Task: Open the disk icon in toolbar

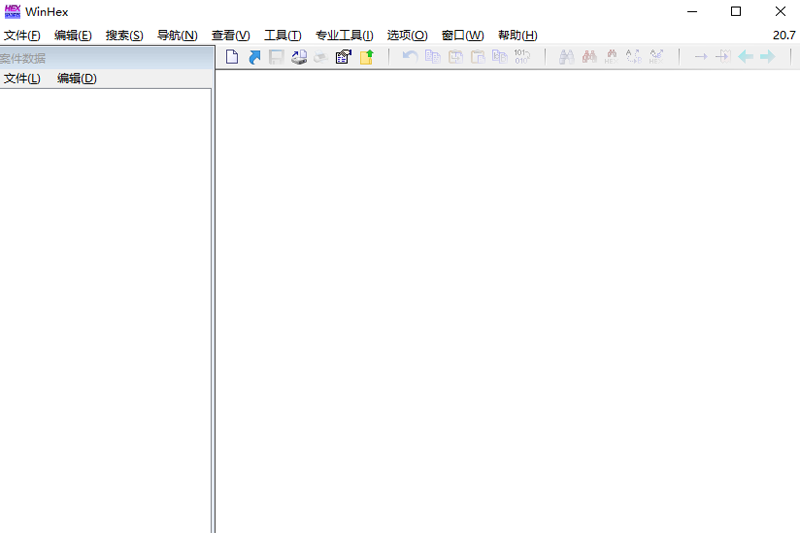Action: [299, 57]
